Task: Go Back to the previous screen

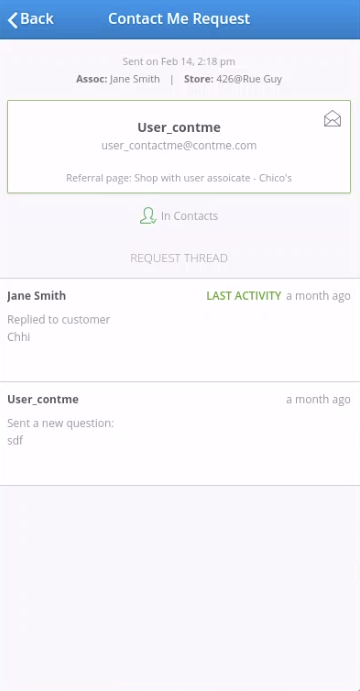Action: coord(30,19)
